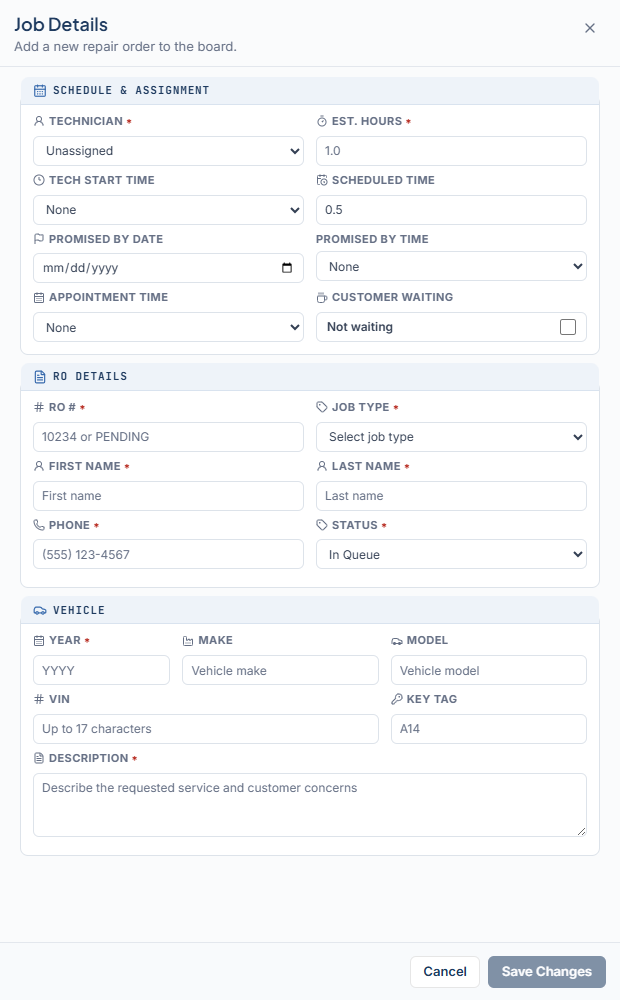620x1000 pixels.
Task: Click the person icon next to Technician
Action: tap(39, 121)
